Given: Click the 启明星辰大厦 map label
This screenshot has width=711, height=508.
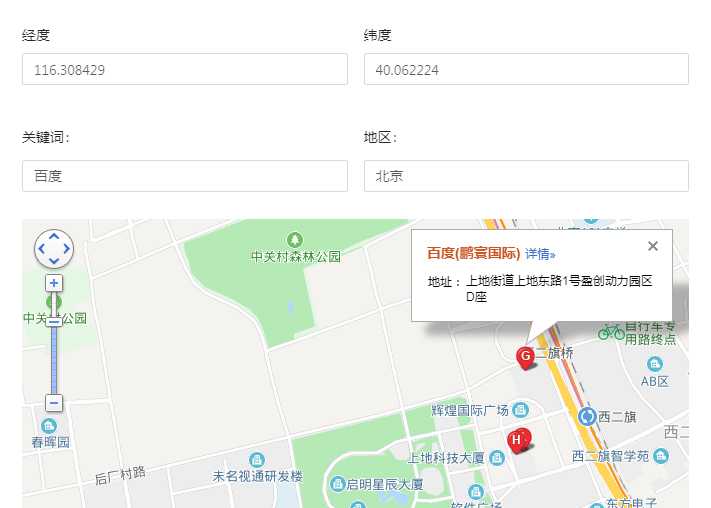Looking at the screenshot, I should coord(385,484).
